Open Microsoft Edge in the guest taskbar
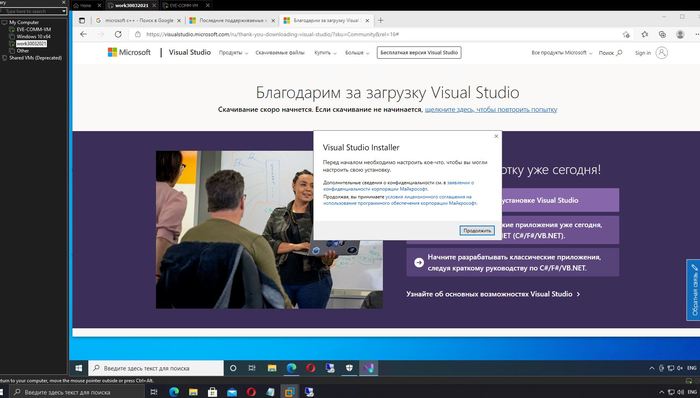The image size is (700, 398). point(292,368)
